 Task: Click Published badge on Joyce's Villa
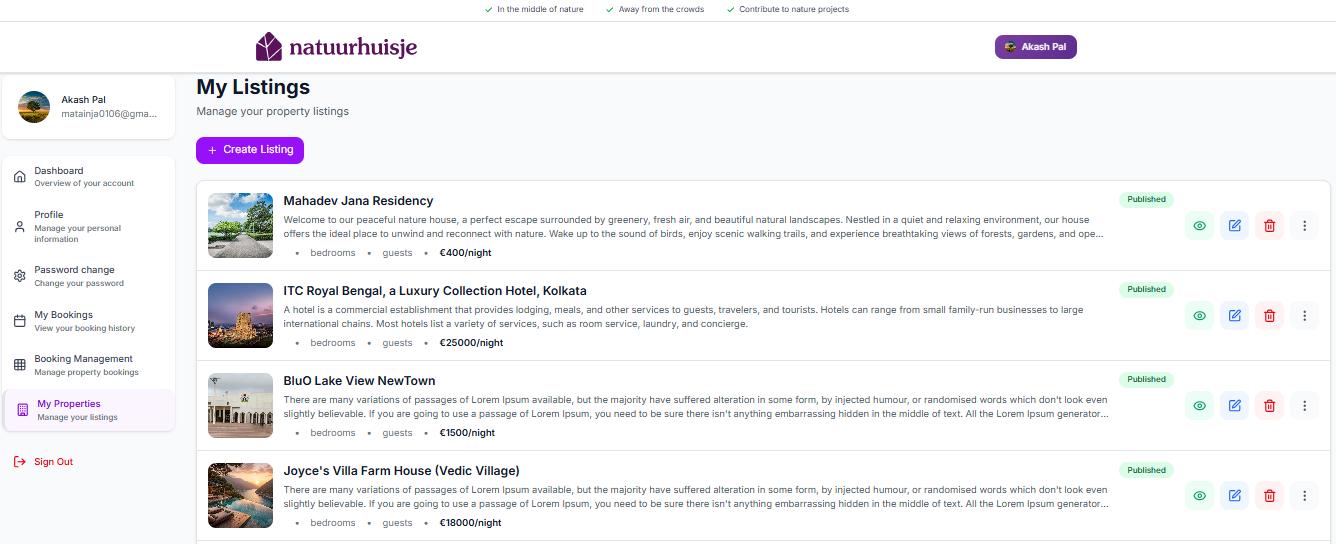click(x=1146, y=470)
